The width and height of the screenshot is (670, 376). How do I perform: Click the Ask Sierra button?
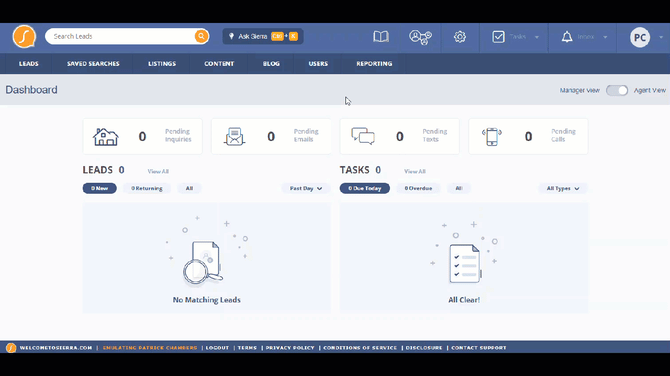pyautogui.click(x=263, y=36)
